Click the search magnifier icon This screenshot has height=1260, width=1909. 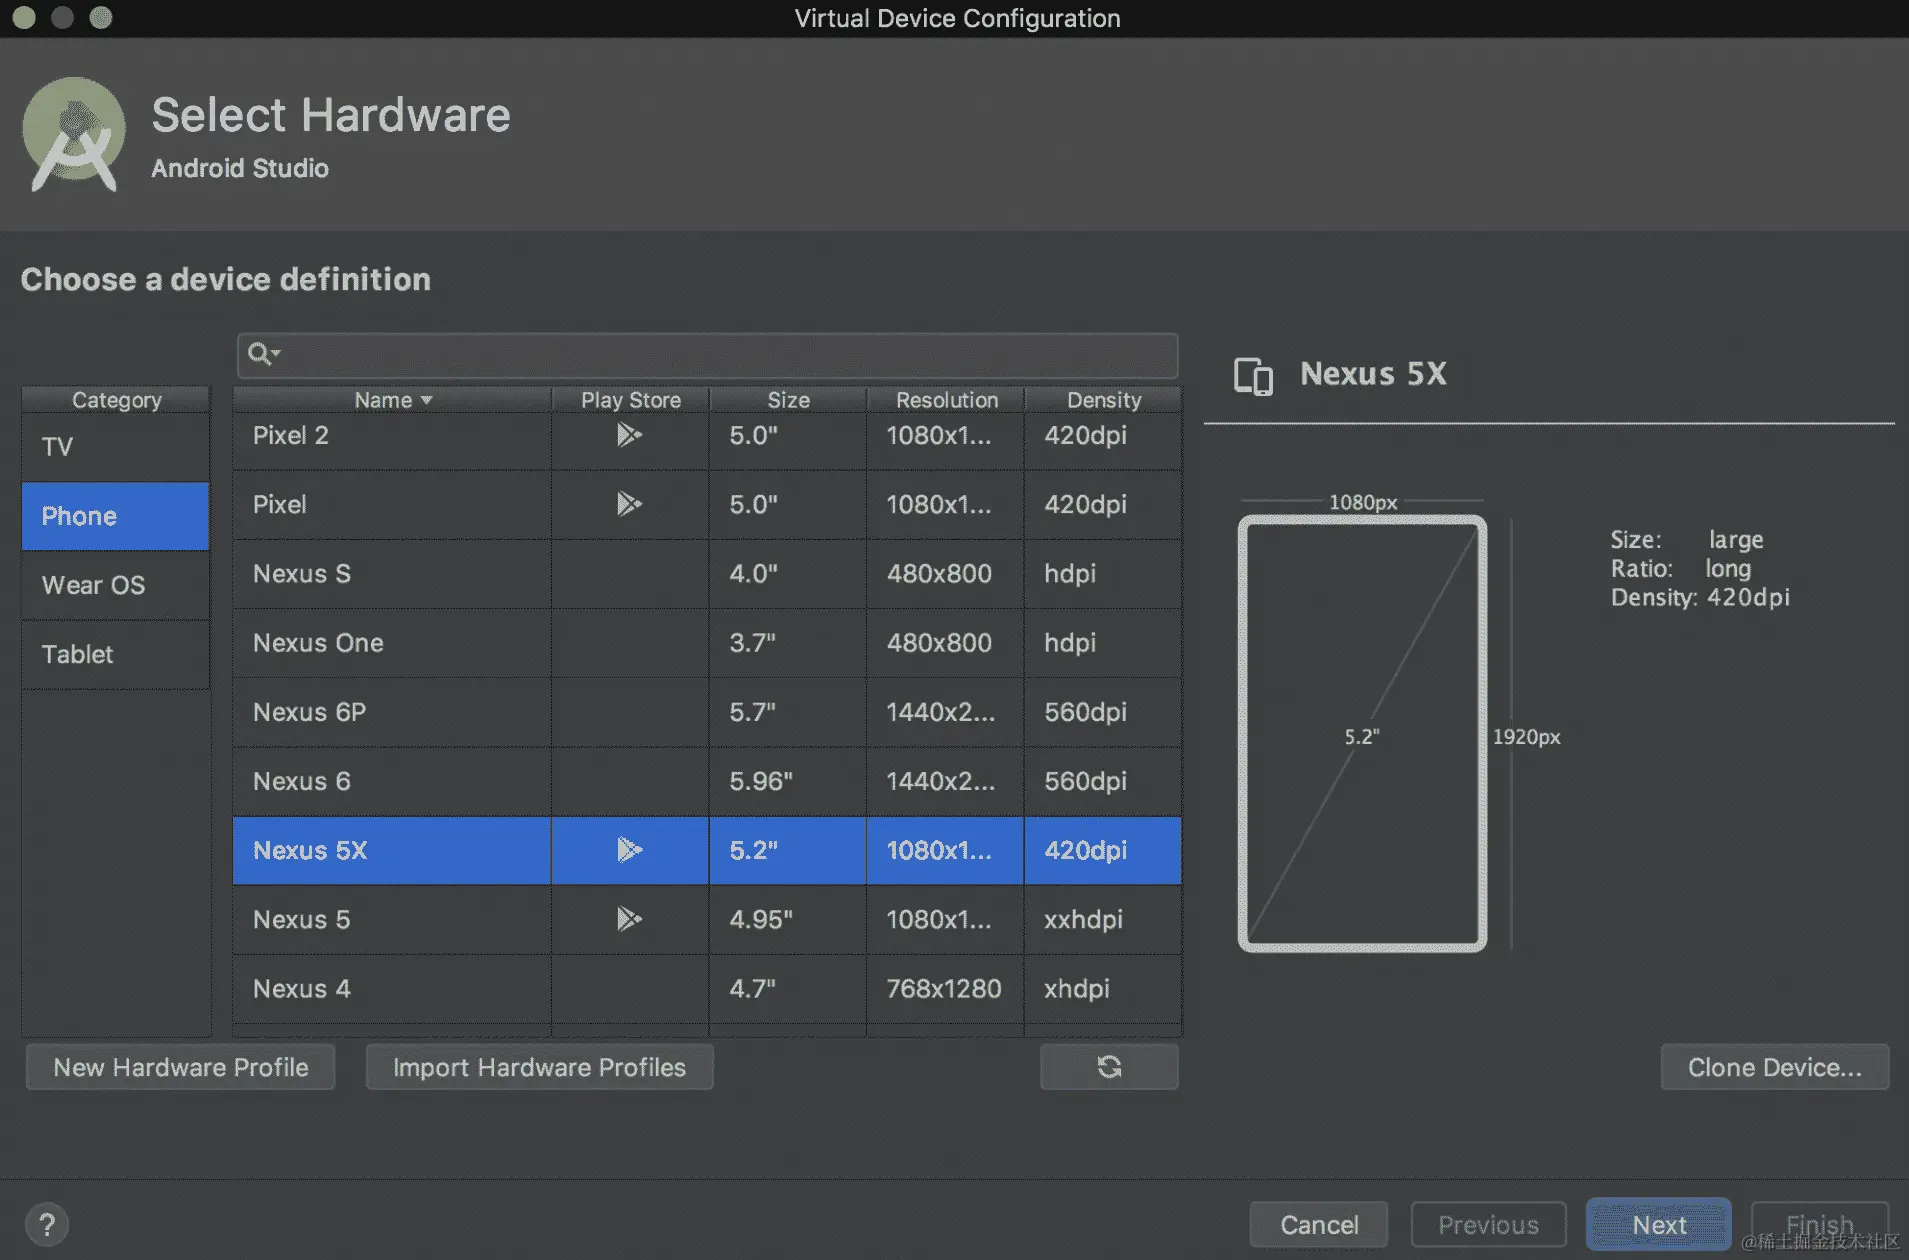coord(259,354)
